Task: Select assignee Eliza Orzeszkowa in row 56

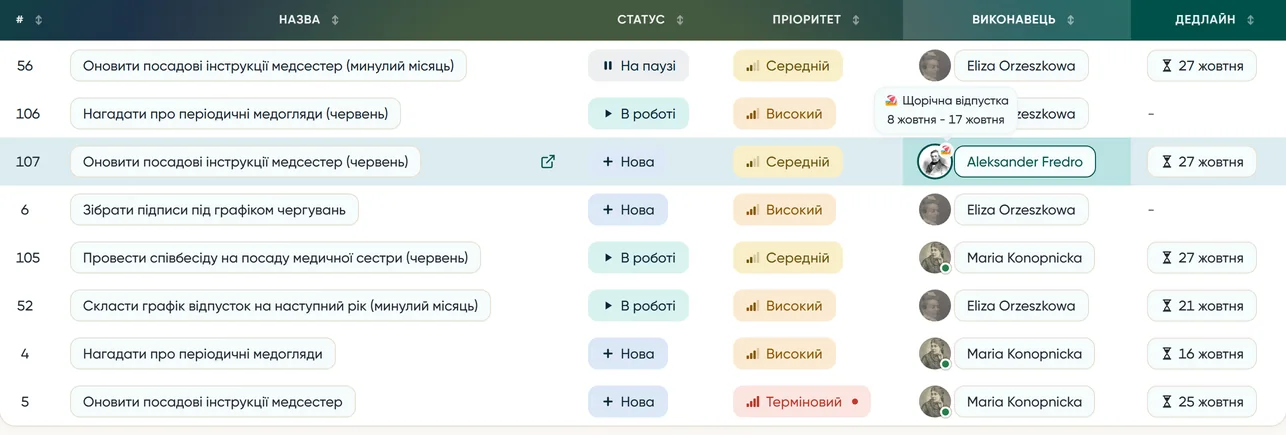Action: coord(1021,66)
